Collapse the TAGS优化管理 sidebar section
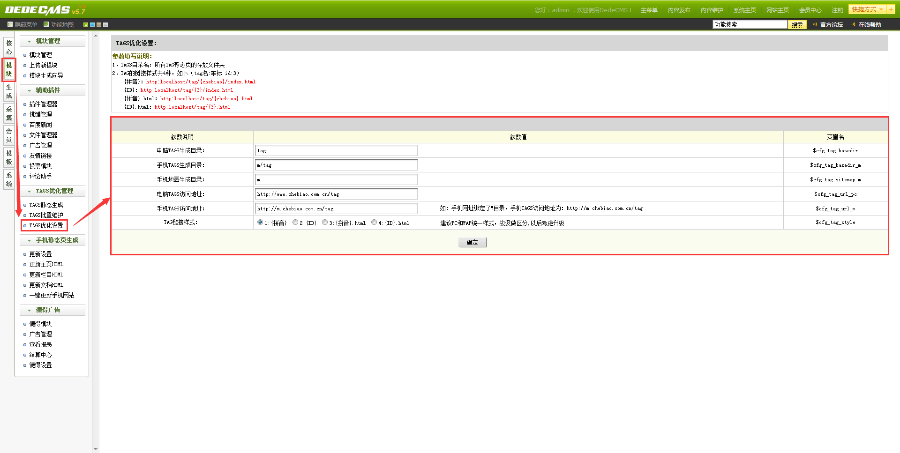This screenshot has height=453, width=900. pos(52,191)
